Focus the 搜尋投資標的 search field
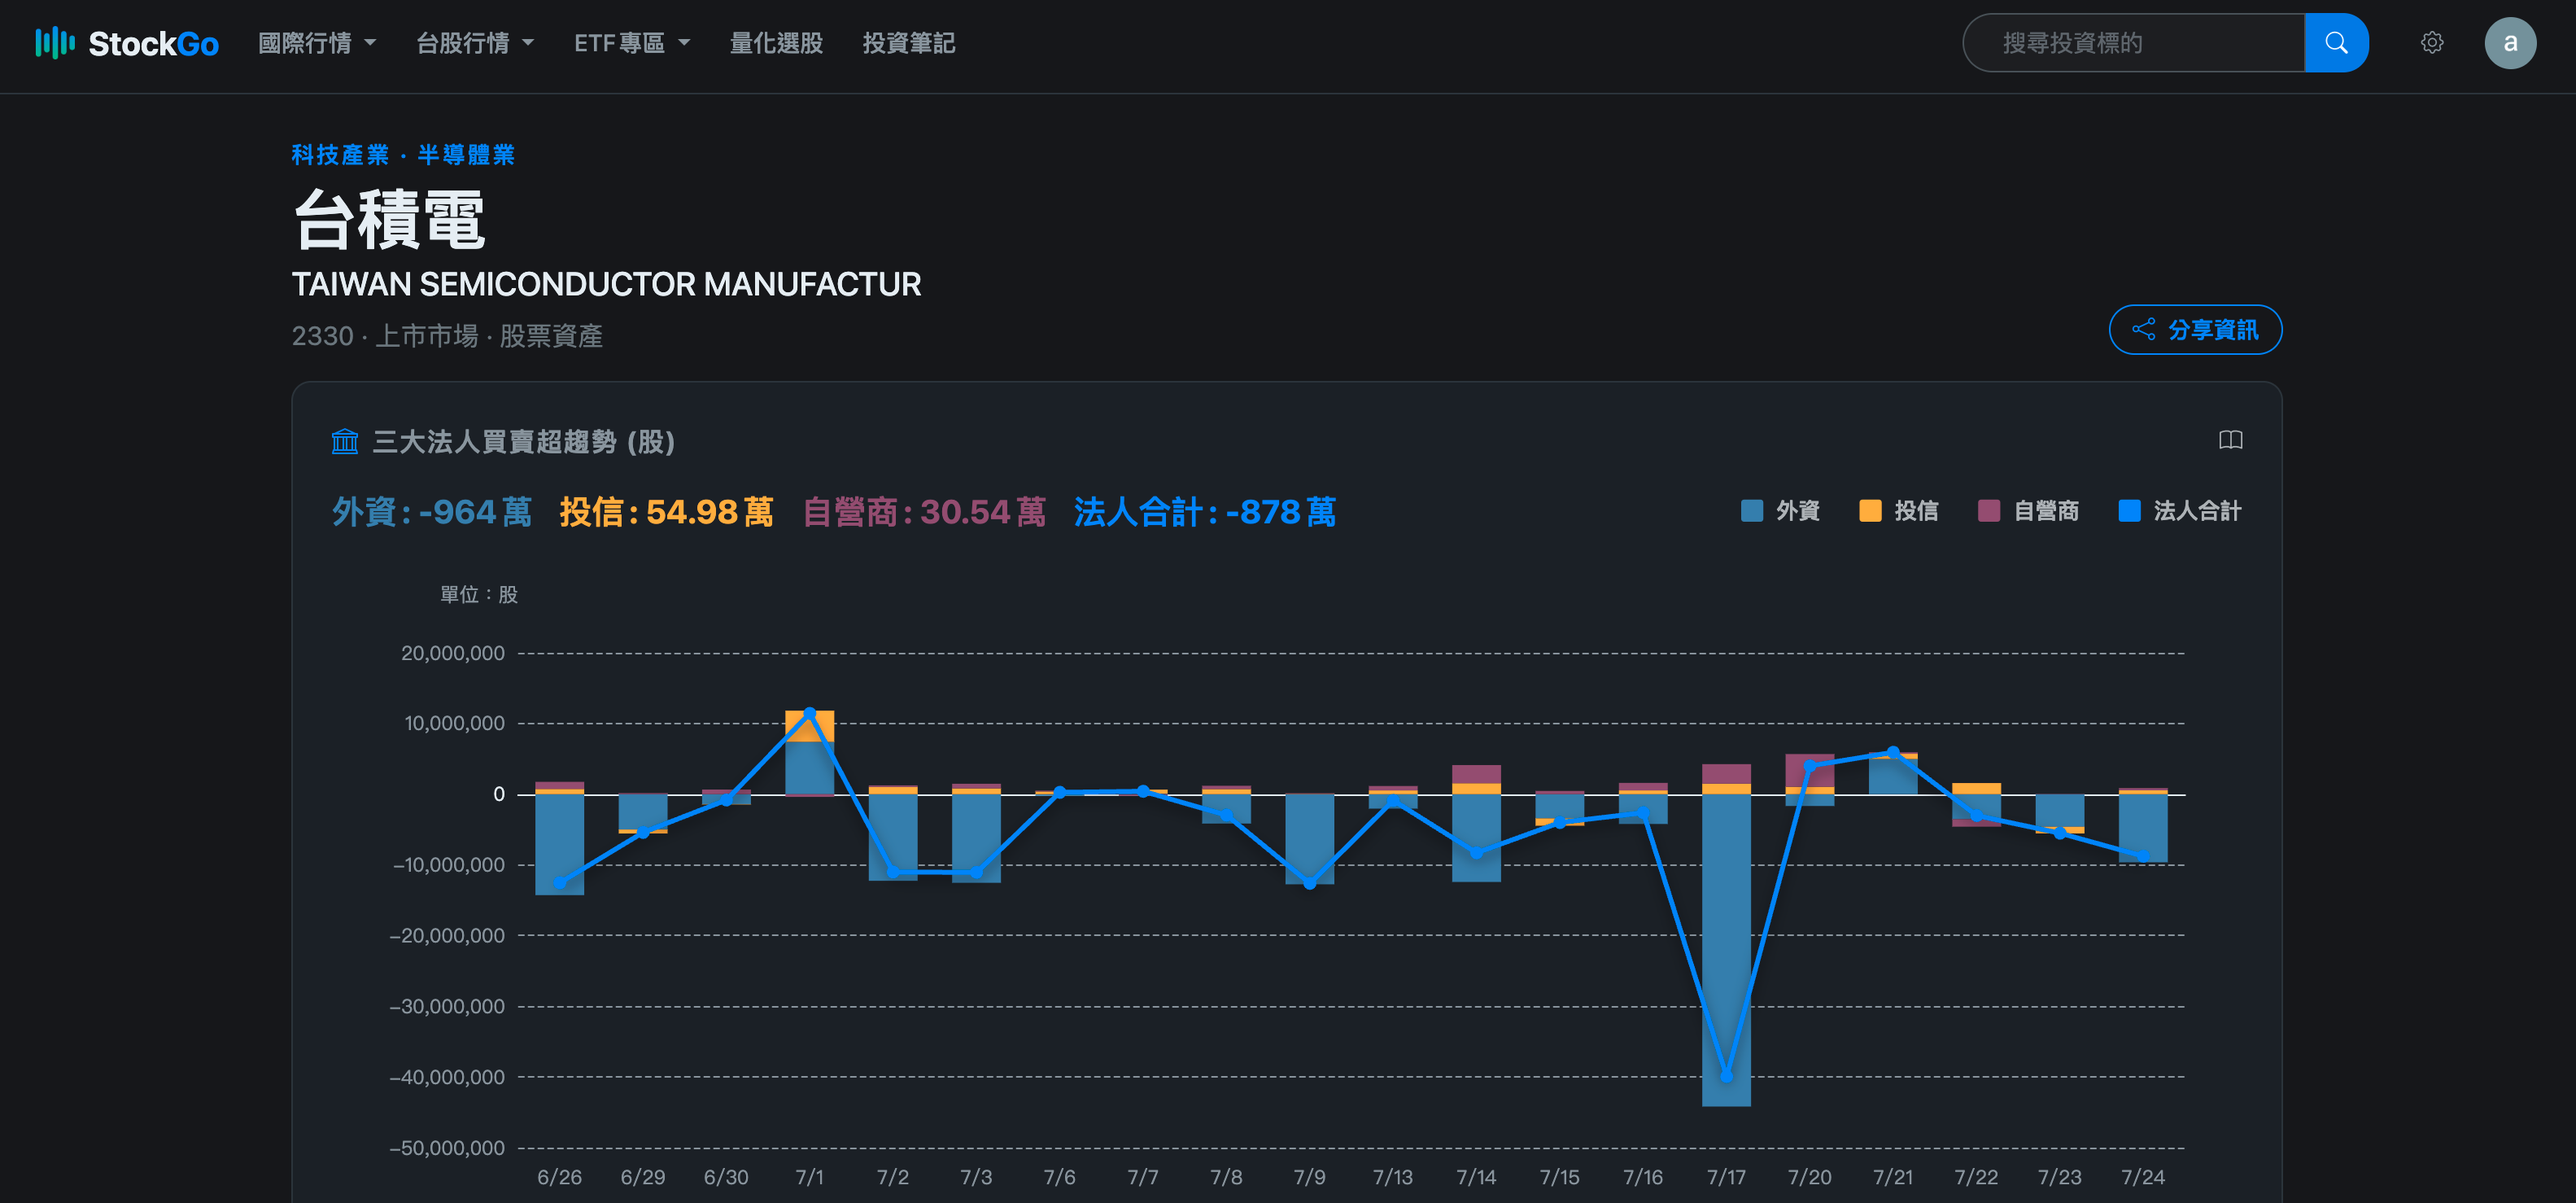This screenshot has width=2576, height=1203. (x=2134, y=43)
